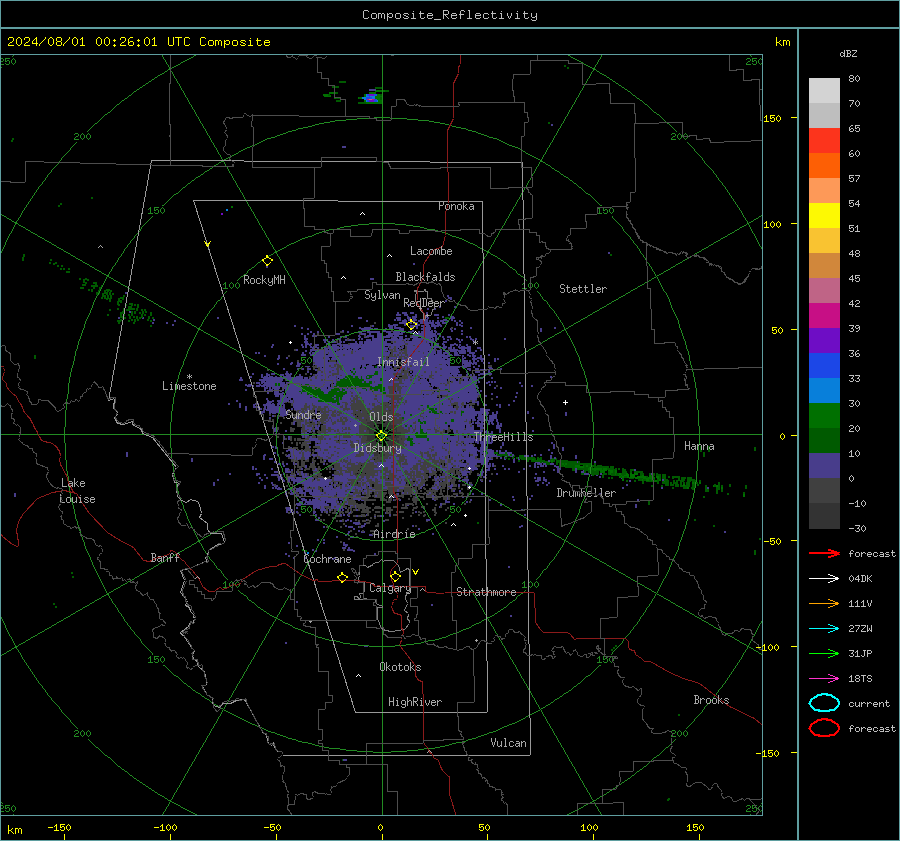Click the Strathmore city label
Screen dimensions: 900x841
(x=486, y=592)
